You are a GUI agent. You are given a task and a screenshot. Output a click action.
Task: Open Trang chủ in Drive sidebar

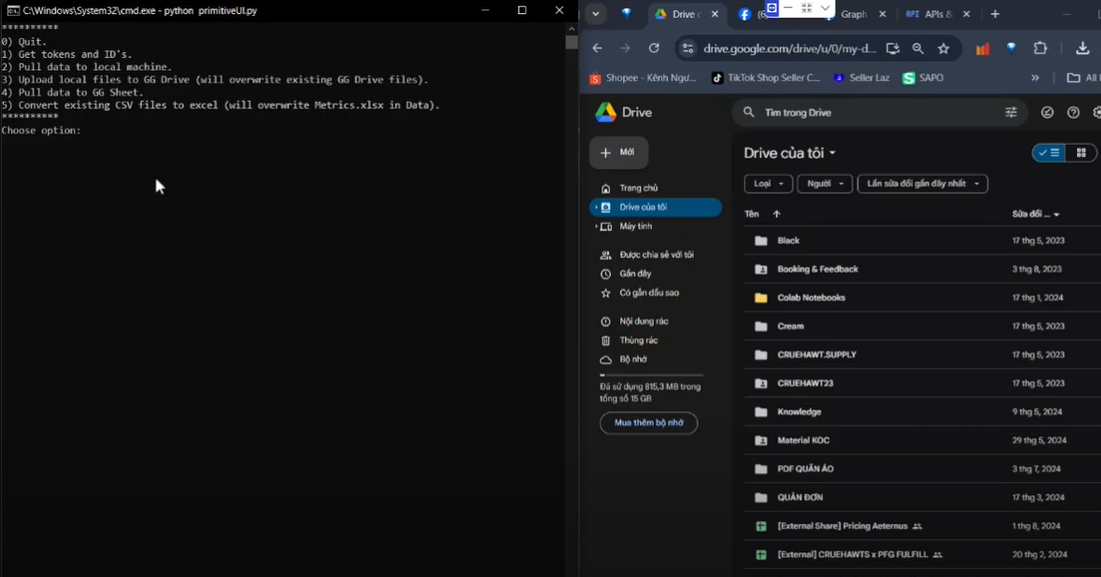tap(638, 188)
